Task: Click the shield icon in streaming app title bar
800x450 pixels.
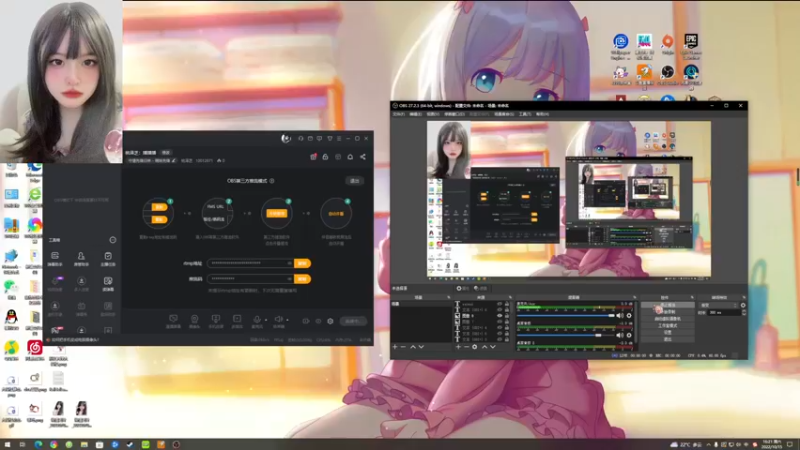Action: 330,138
